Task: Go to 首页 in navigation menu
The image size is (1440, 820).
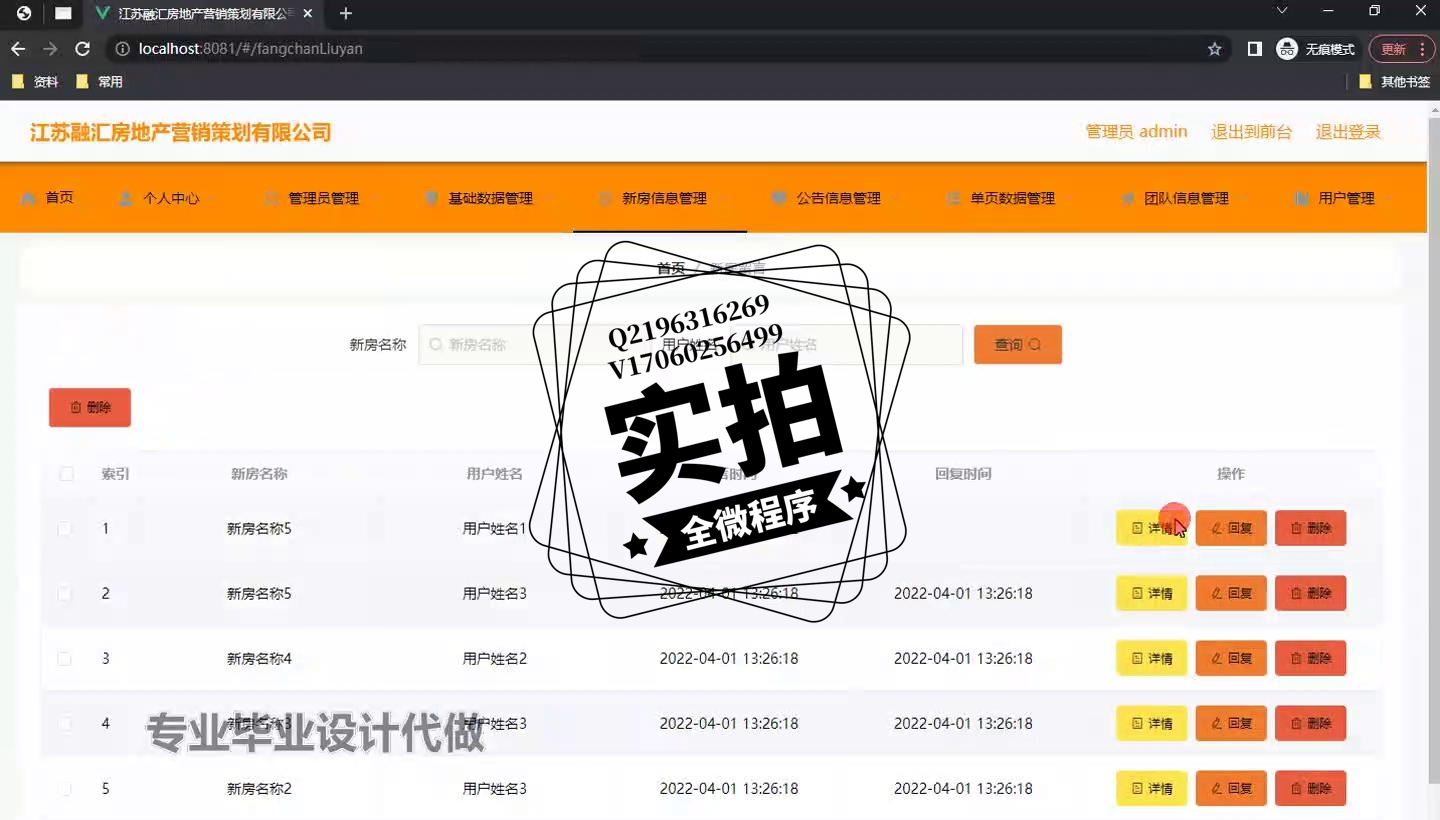Action: pos(47,198)
